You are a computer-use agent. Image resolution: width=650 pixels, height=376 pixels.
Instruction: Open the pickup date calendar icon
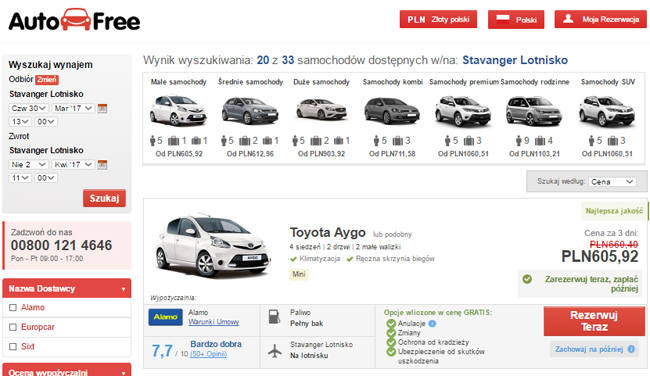[x=102, y=109]
